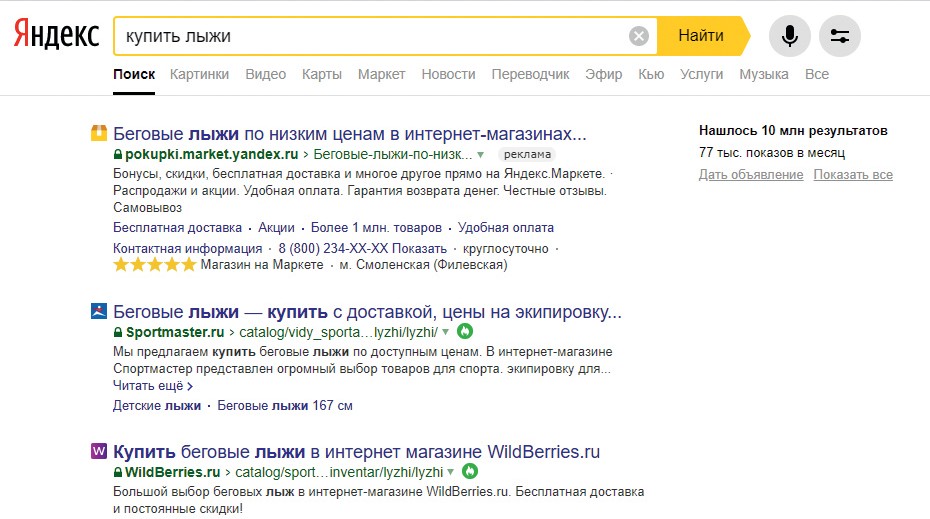
Task: Activate voice search microphone
Action: coord(790,37)
